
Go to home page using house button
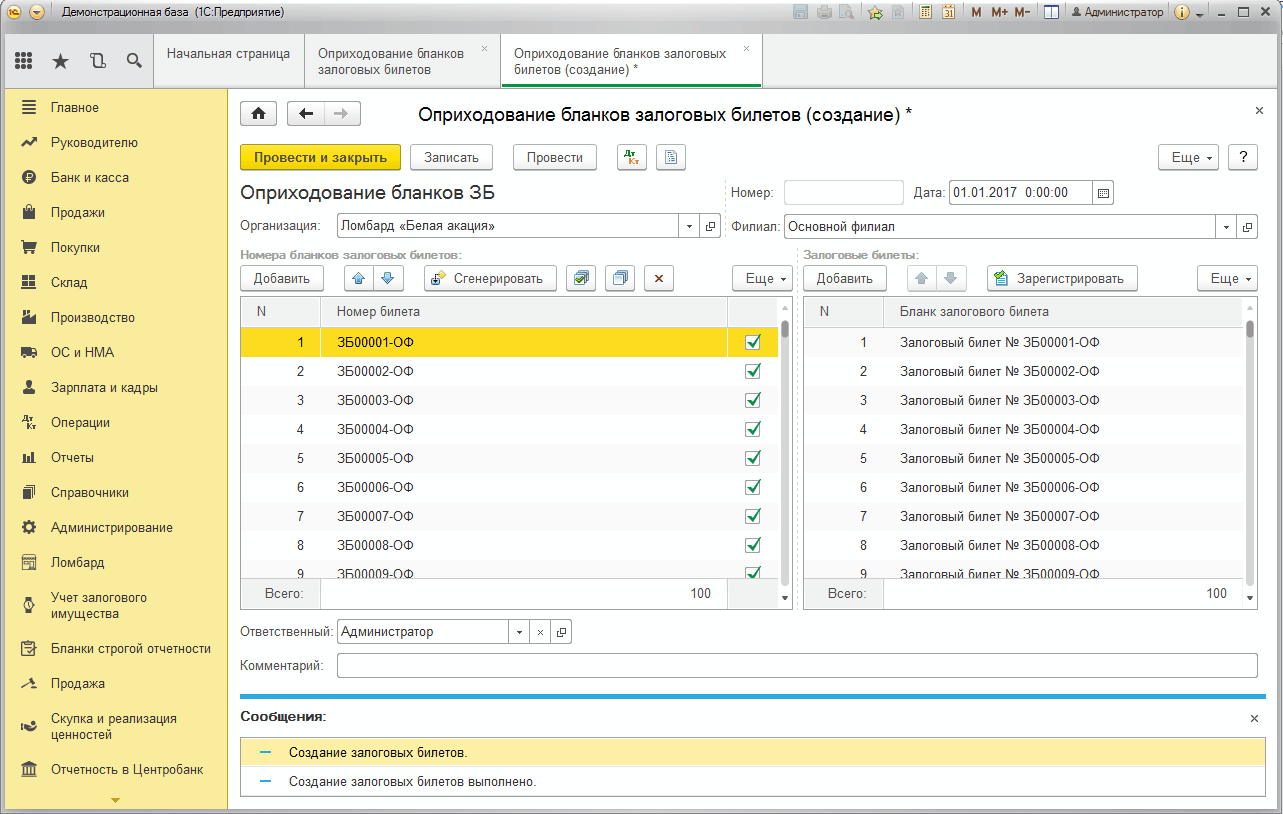[x=258, y=114]
